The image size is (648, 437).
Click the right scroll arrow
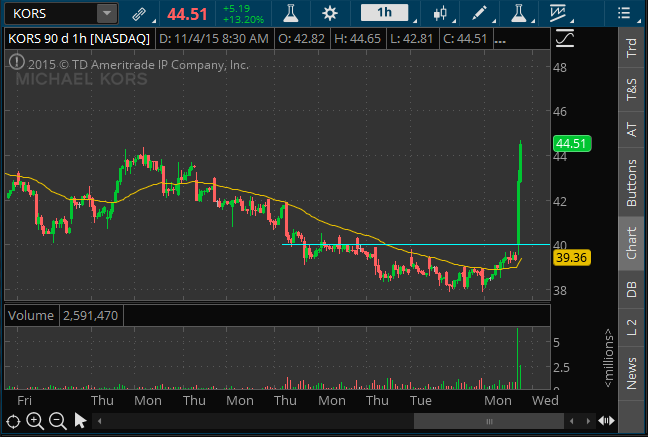pos(588,422)
